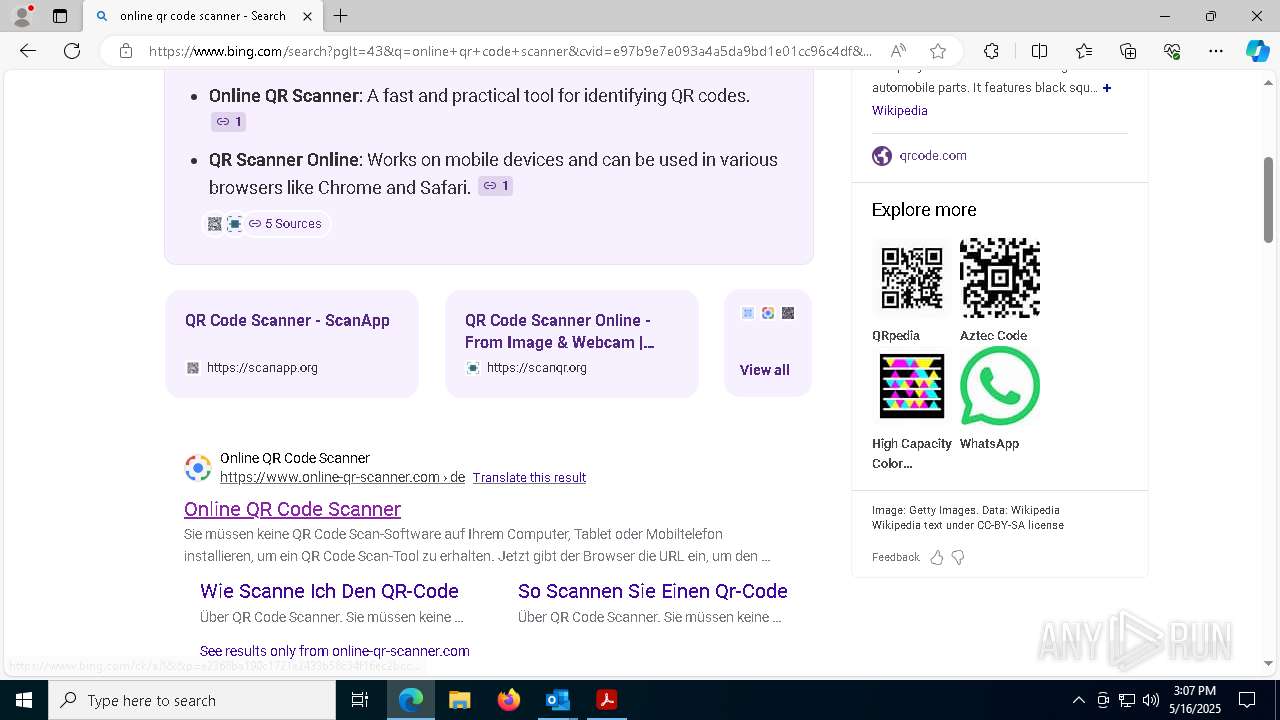Reload the page with the refresh icon
This screenshot has height=720, width=1280.
[72, 51]
